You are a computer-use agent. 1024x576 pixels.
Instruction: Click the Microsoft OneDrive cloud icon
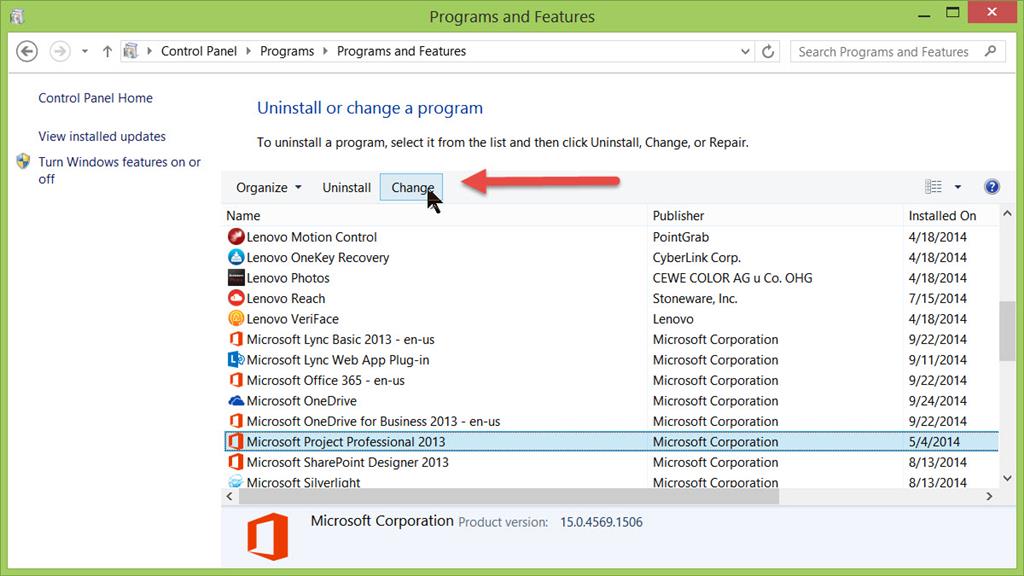pos(236,400)
